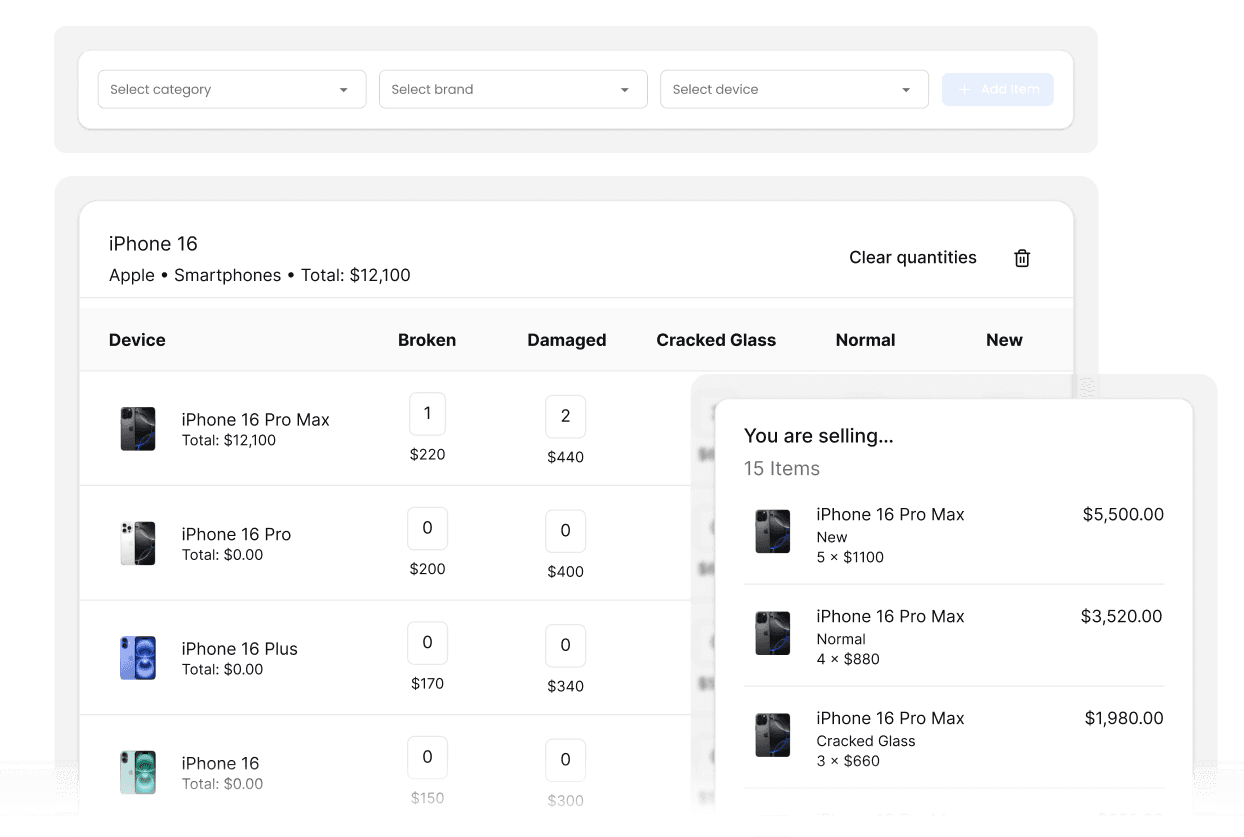Click iPhone 16 Pro Max Broken quantity field
1244x837 pixels.
coord(427,413)
